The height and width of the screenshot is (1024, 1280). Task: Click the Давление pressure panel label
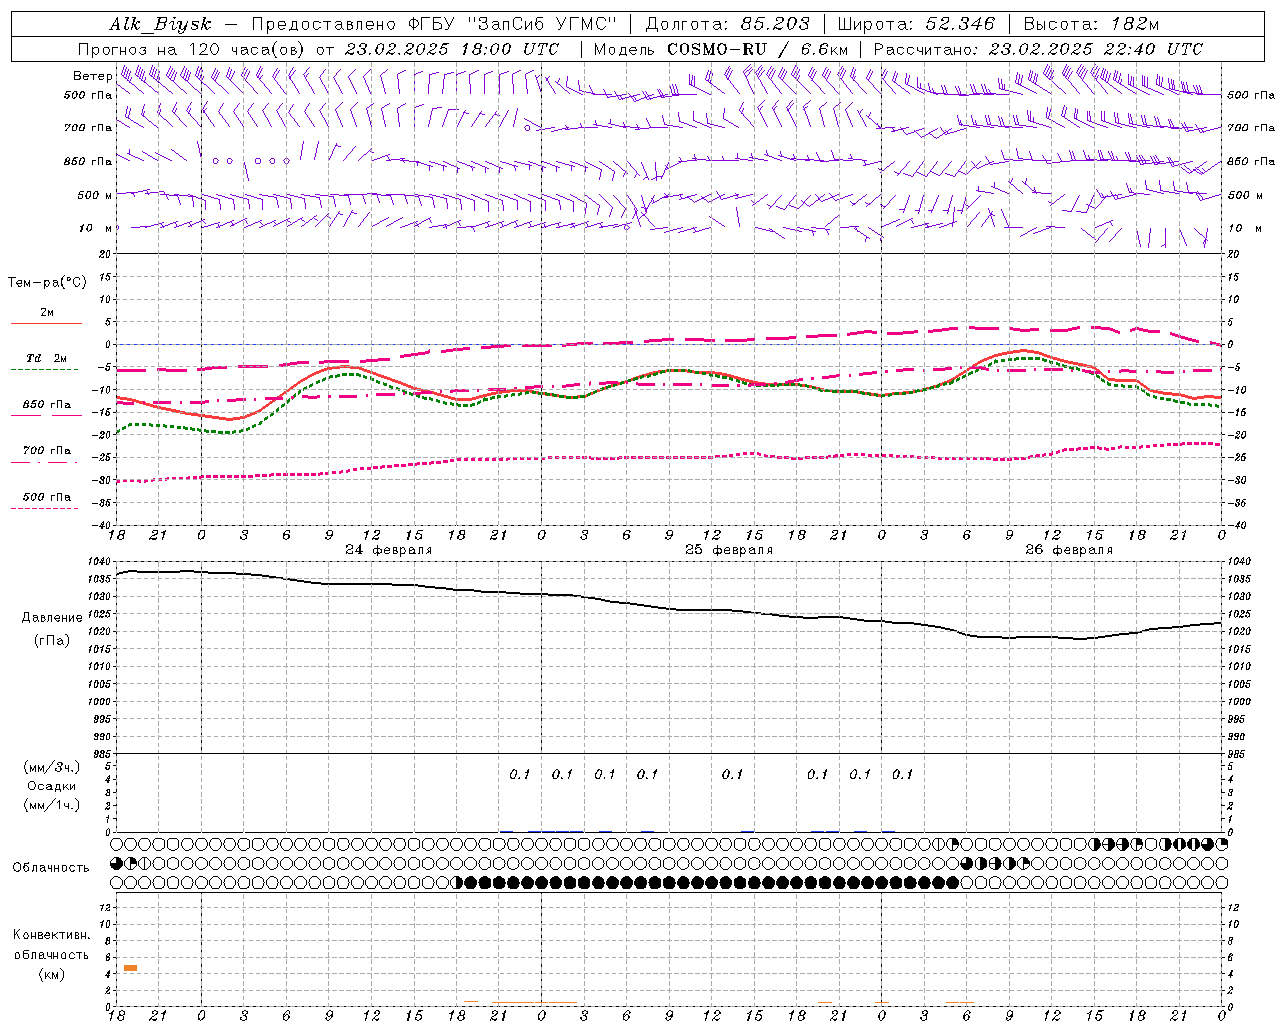[52, 618]
